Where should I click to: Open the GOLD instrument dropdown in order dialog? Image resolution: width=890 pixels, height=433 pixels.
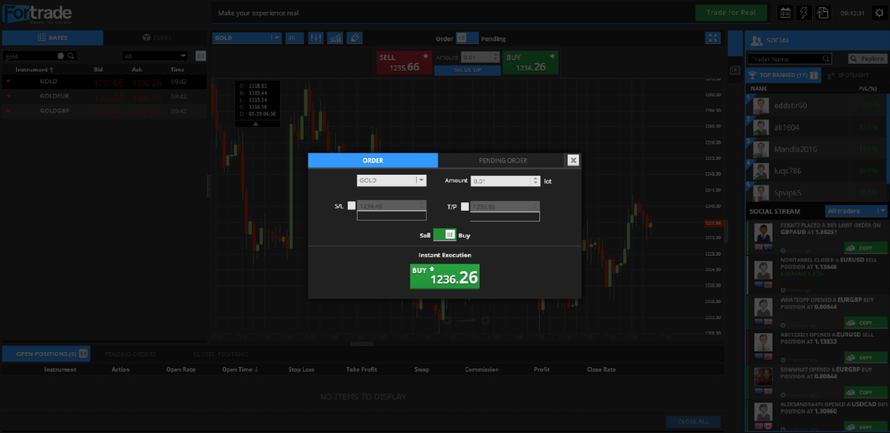click(x=391, y=181)
